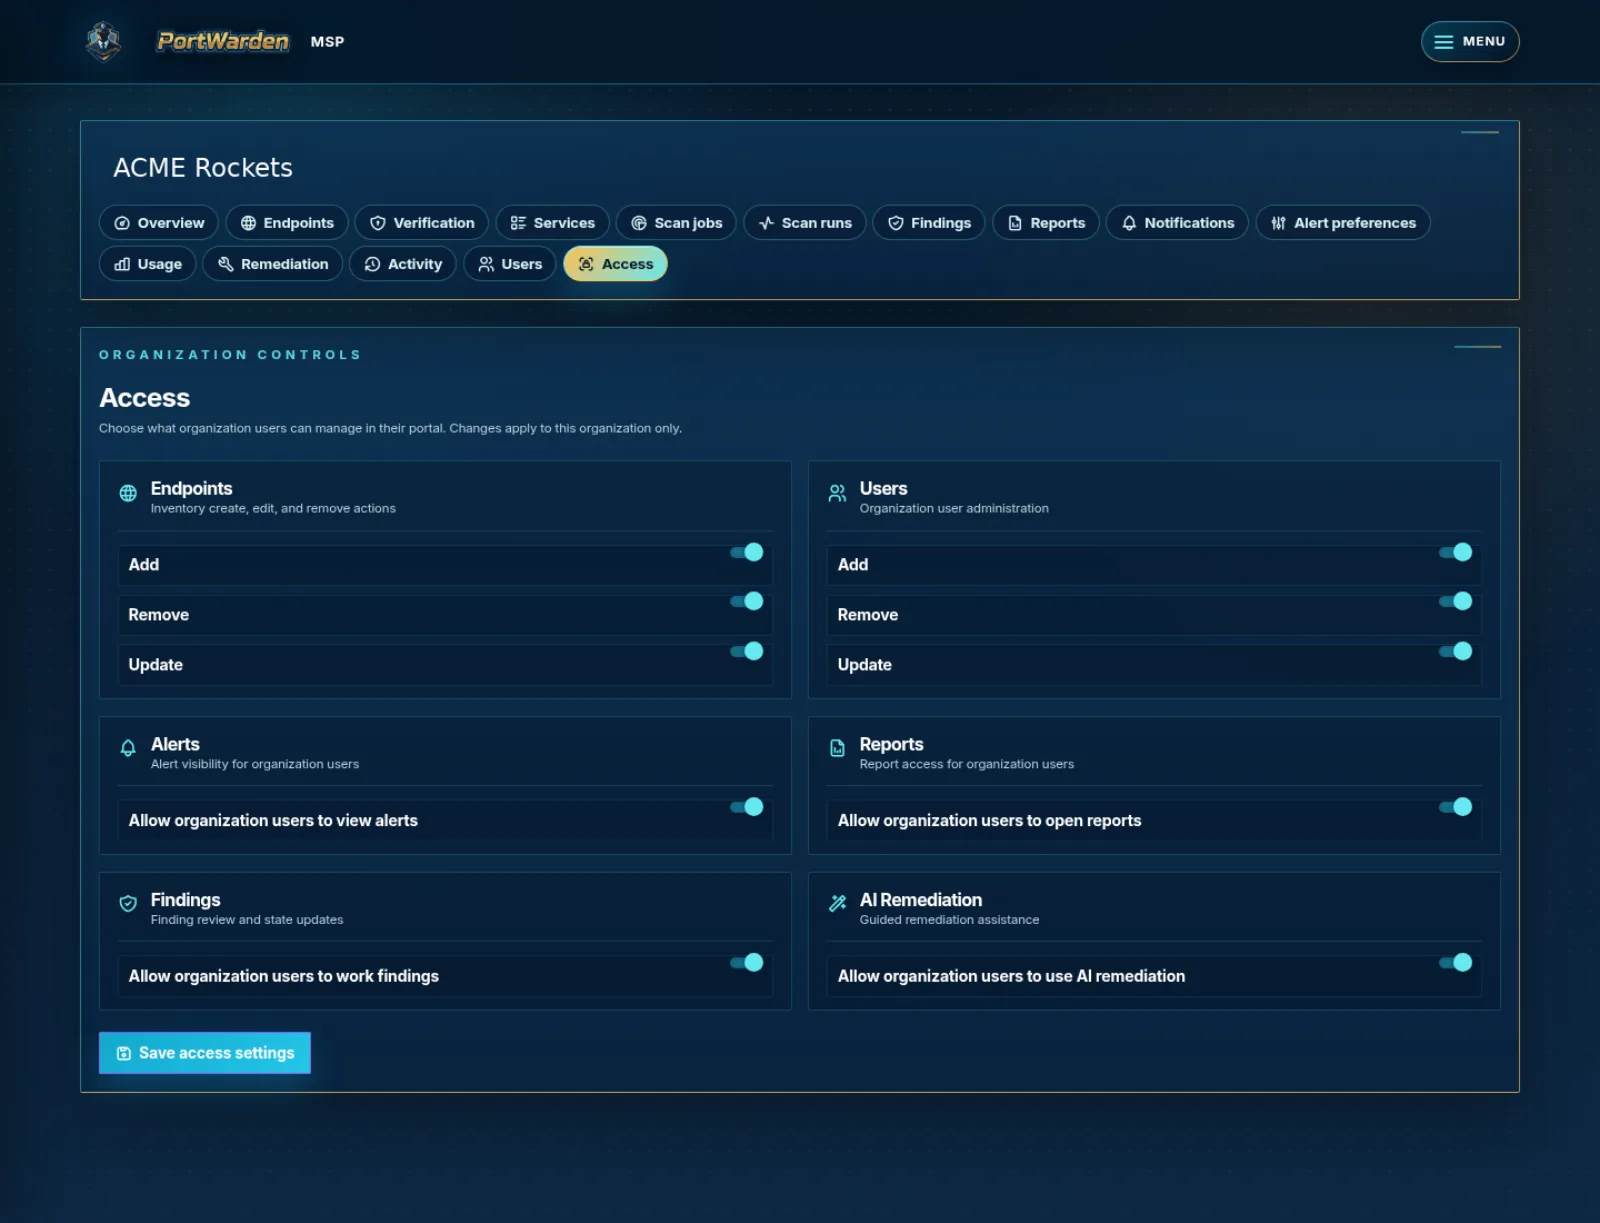Click the 'Inventory create, edit, and remove actions' text

[x=273, y=509]
